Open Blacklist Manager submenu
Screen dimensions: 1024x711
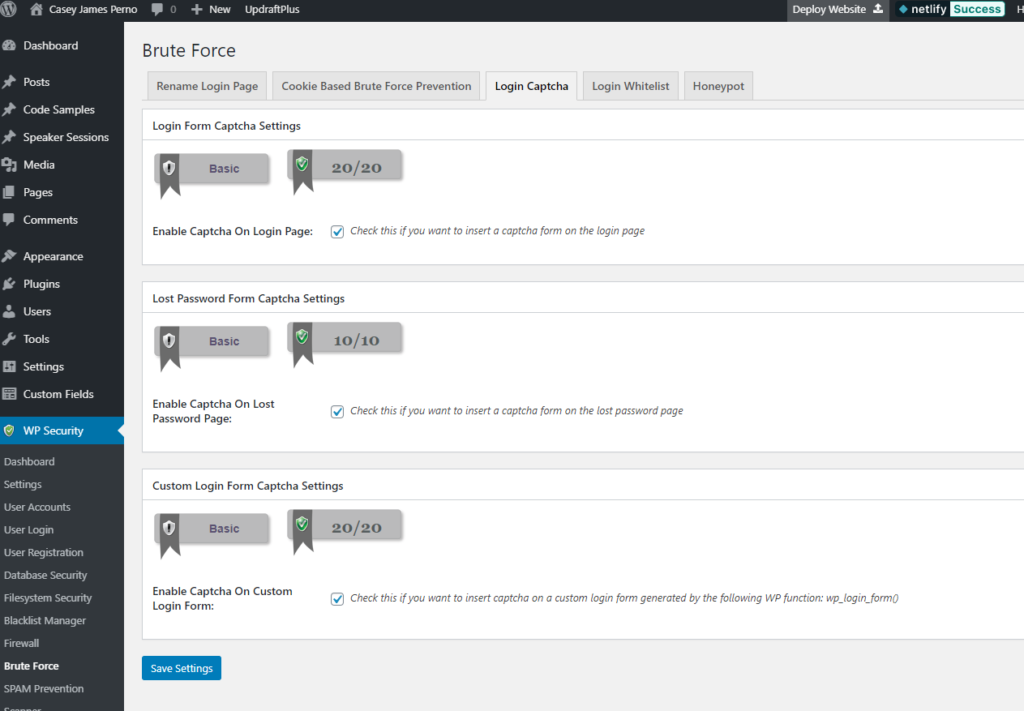(x=45, y=621)
